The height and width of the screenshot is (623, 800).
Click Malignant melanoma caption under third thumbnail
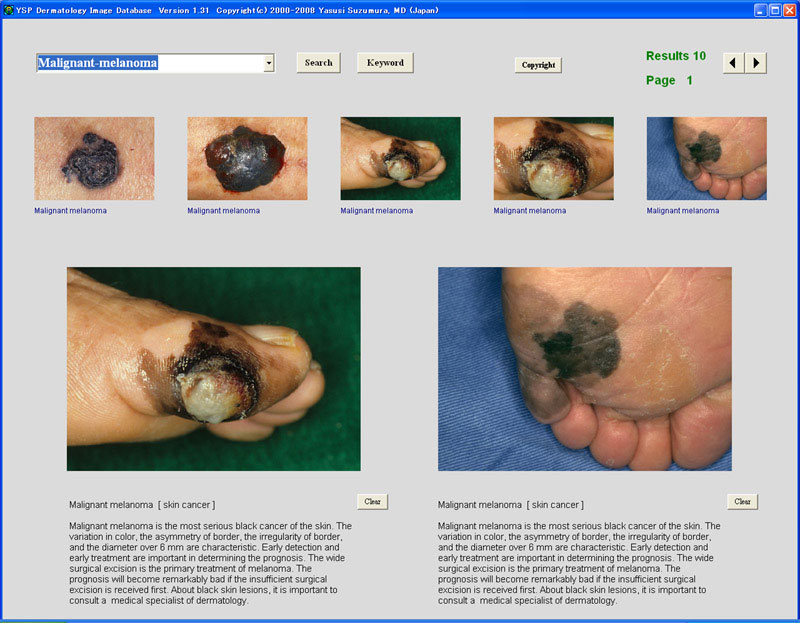pos(377,211)
